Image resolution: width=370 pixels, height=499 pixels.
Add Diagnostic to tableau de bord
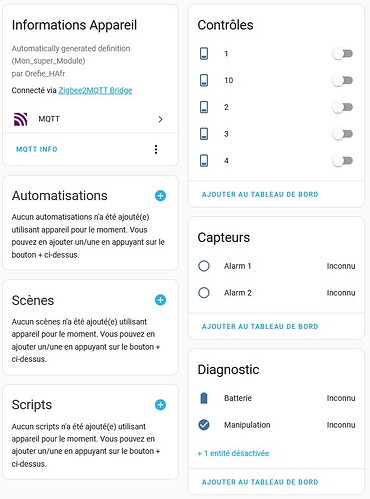coord(260,482)
